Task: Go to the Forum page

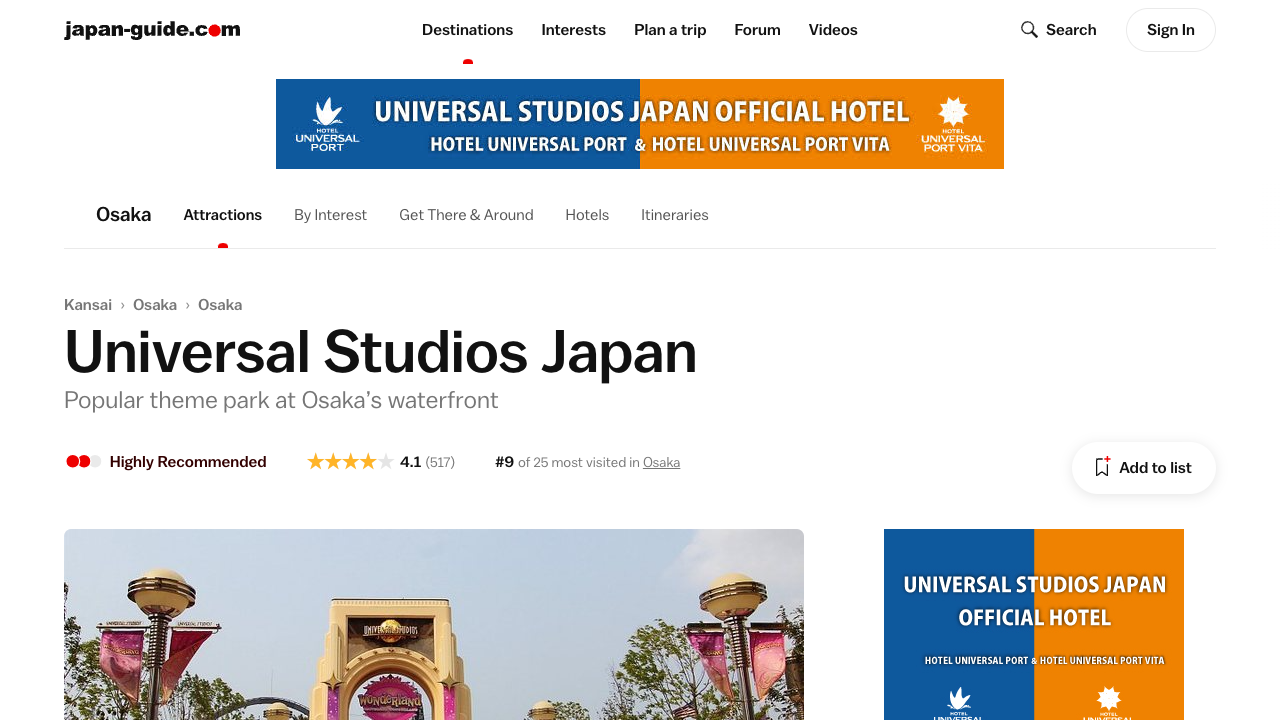Action: coord(757,30)
